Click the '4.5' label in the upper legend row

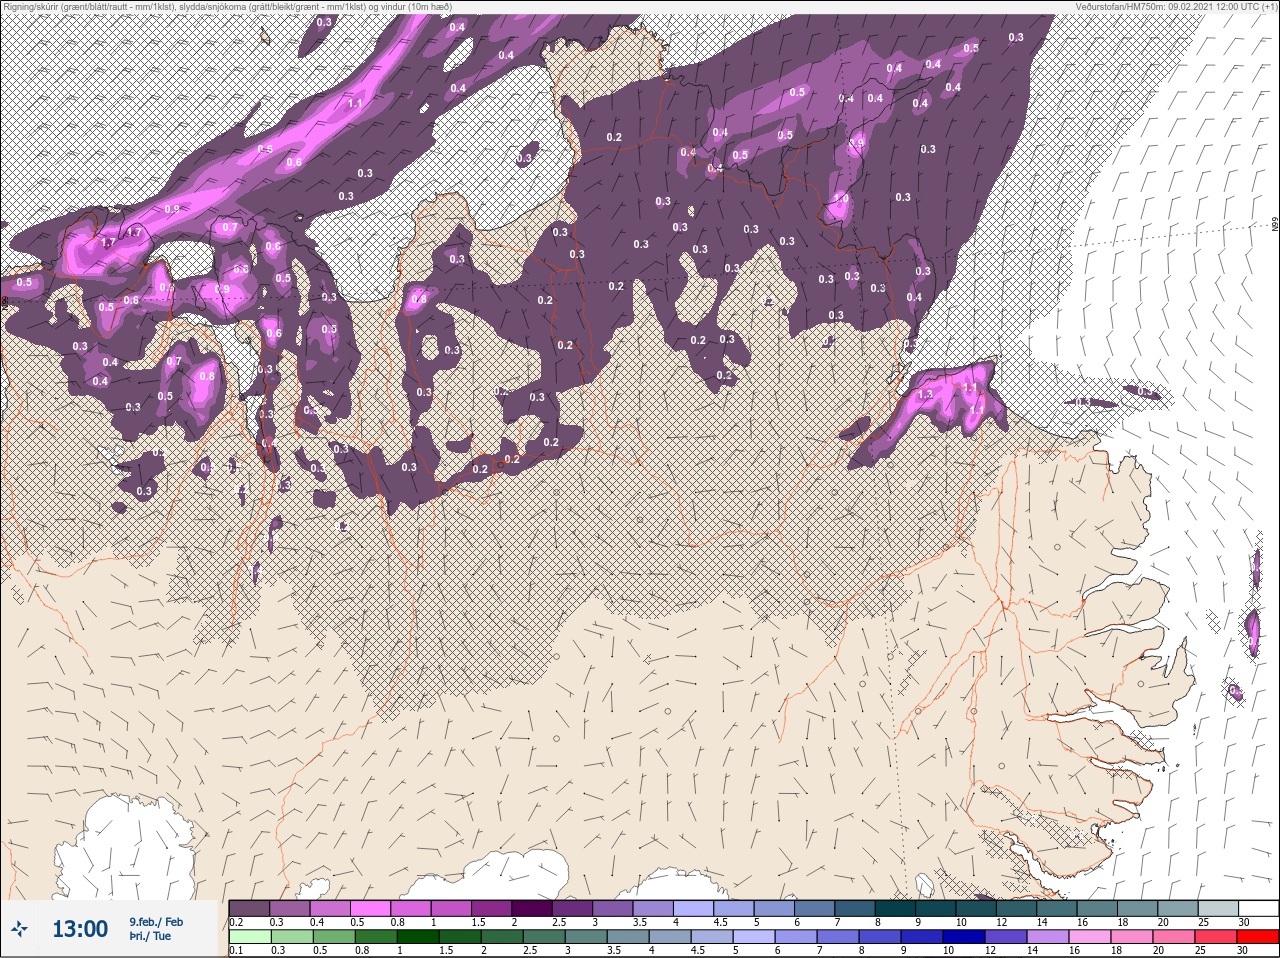coord(720,922)
